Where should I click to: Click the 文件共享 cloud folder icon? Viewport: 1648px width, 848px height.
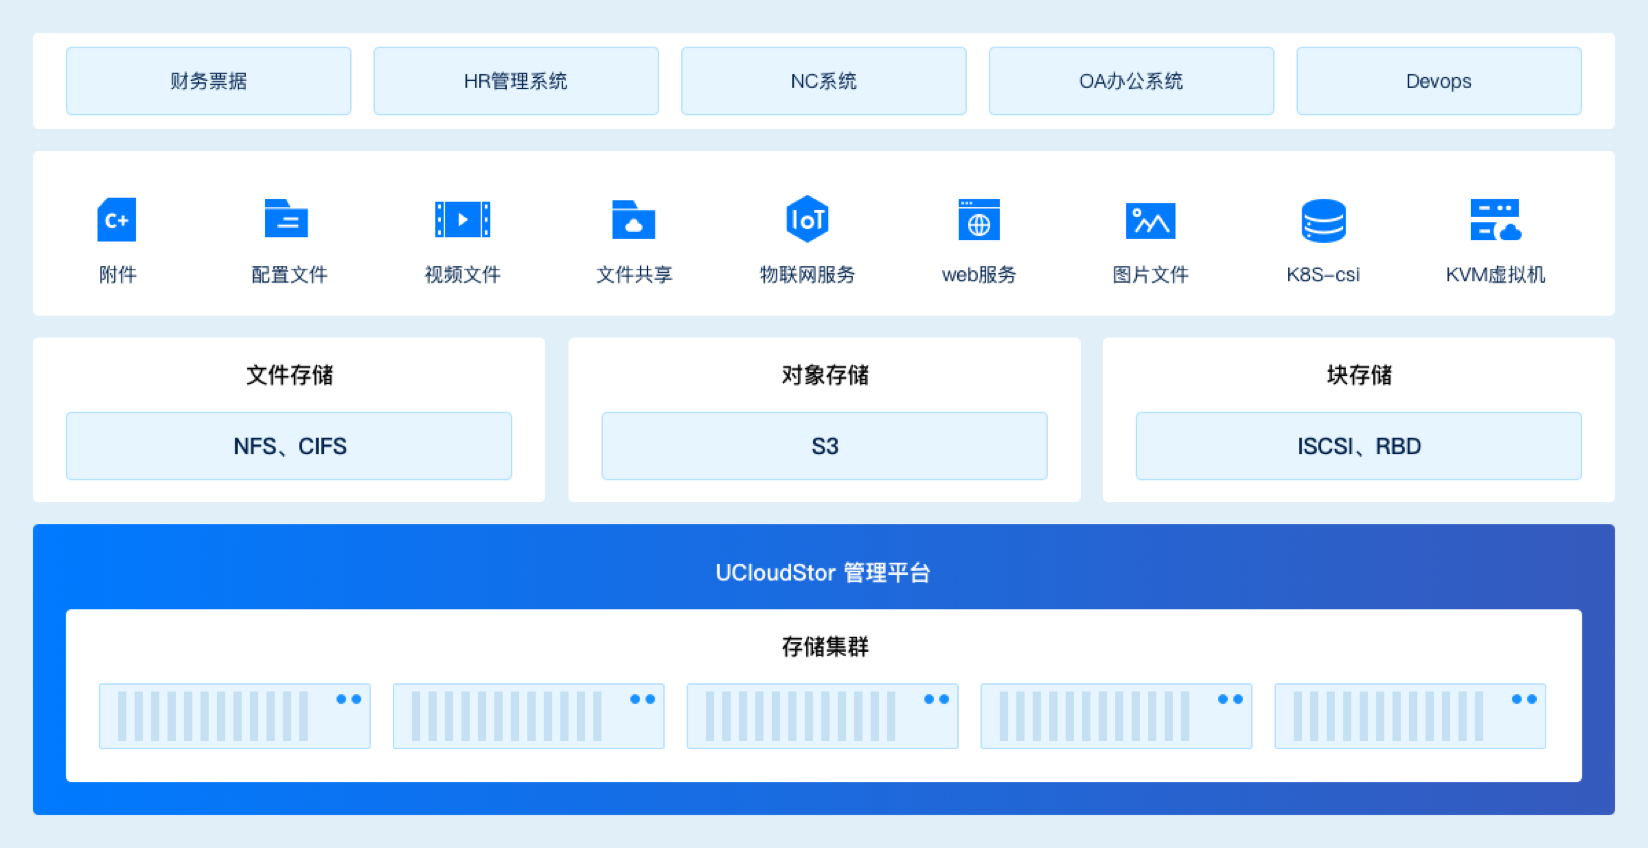coord(633,219)
